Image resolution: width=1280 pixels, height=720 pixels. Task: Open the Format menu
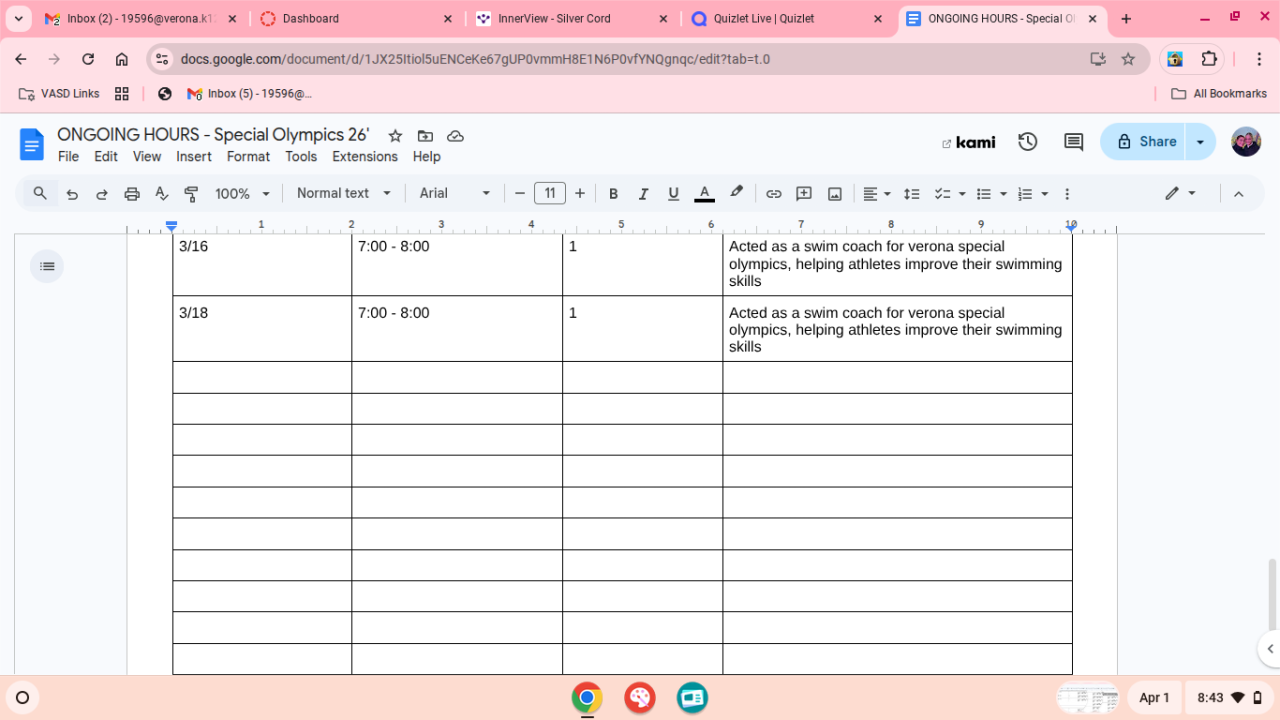248,157
